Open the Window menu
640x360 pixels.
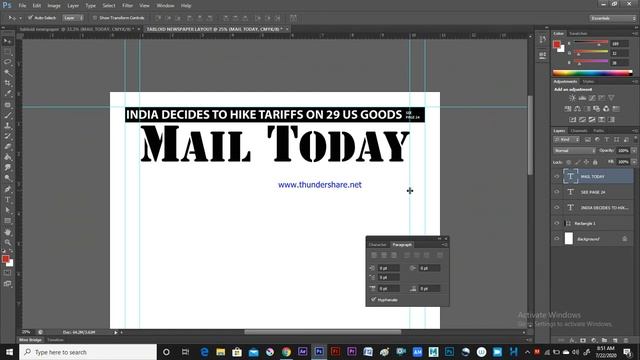pyautogui.click(x=165, y=6)
